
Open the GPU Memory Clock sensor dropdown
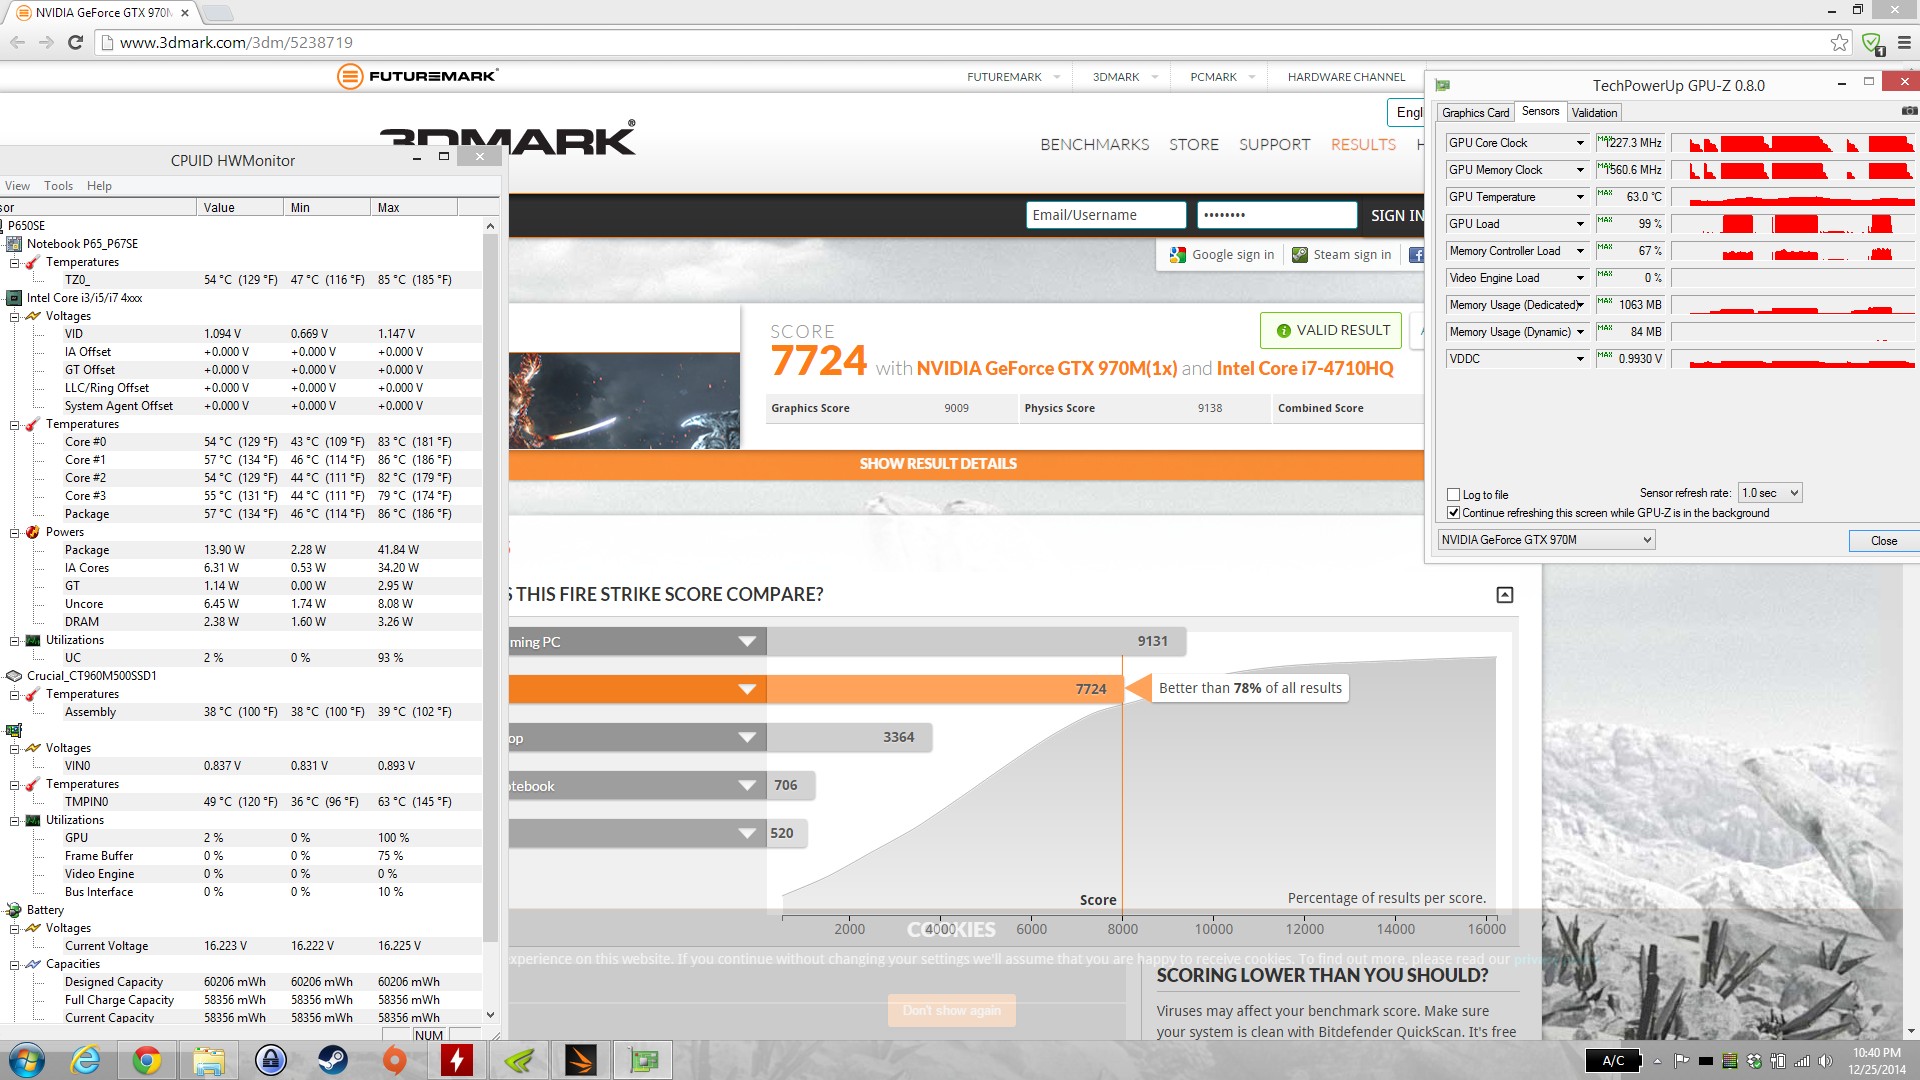(x=1580, y=170)
